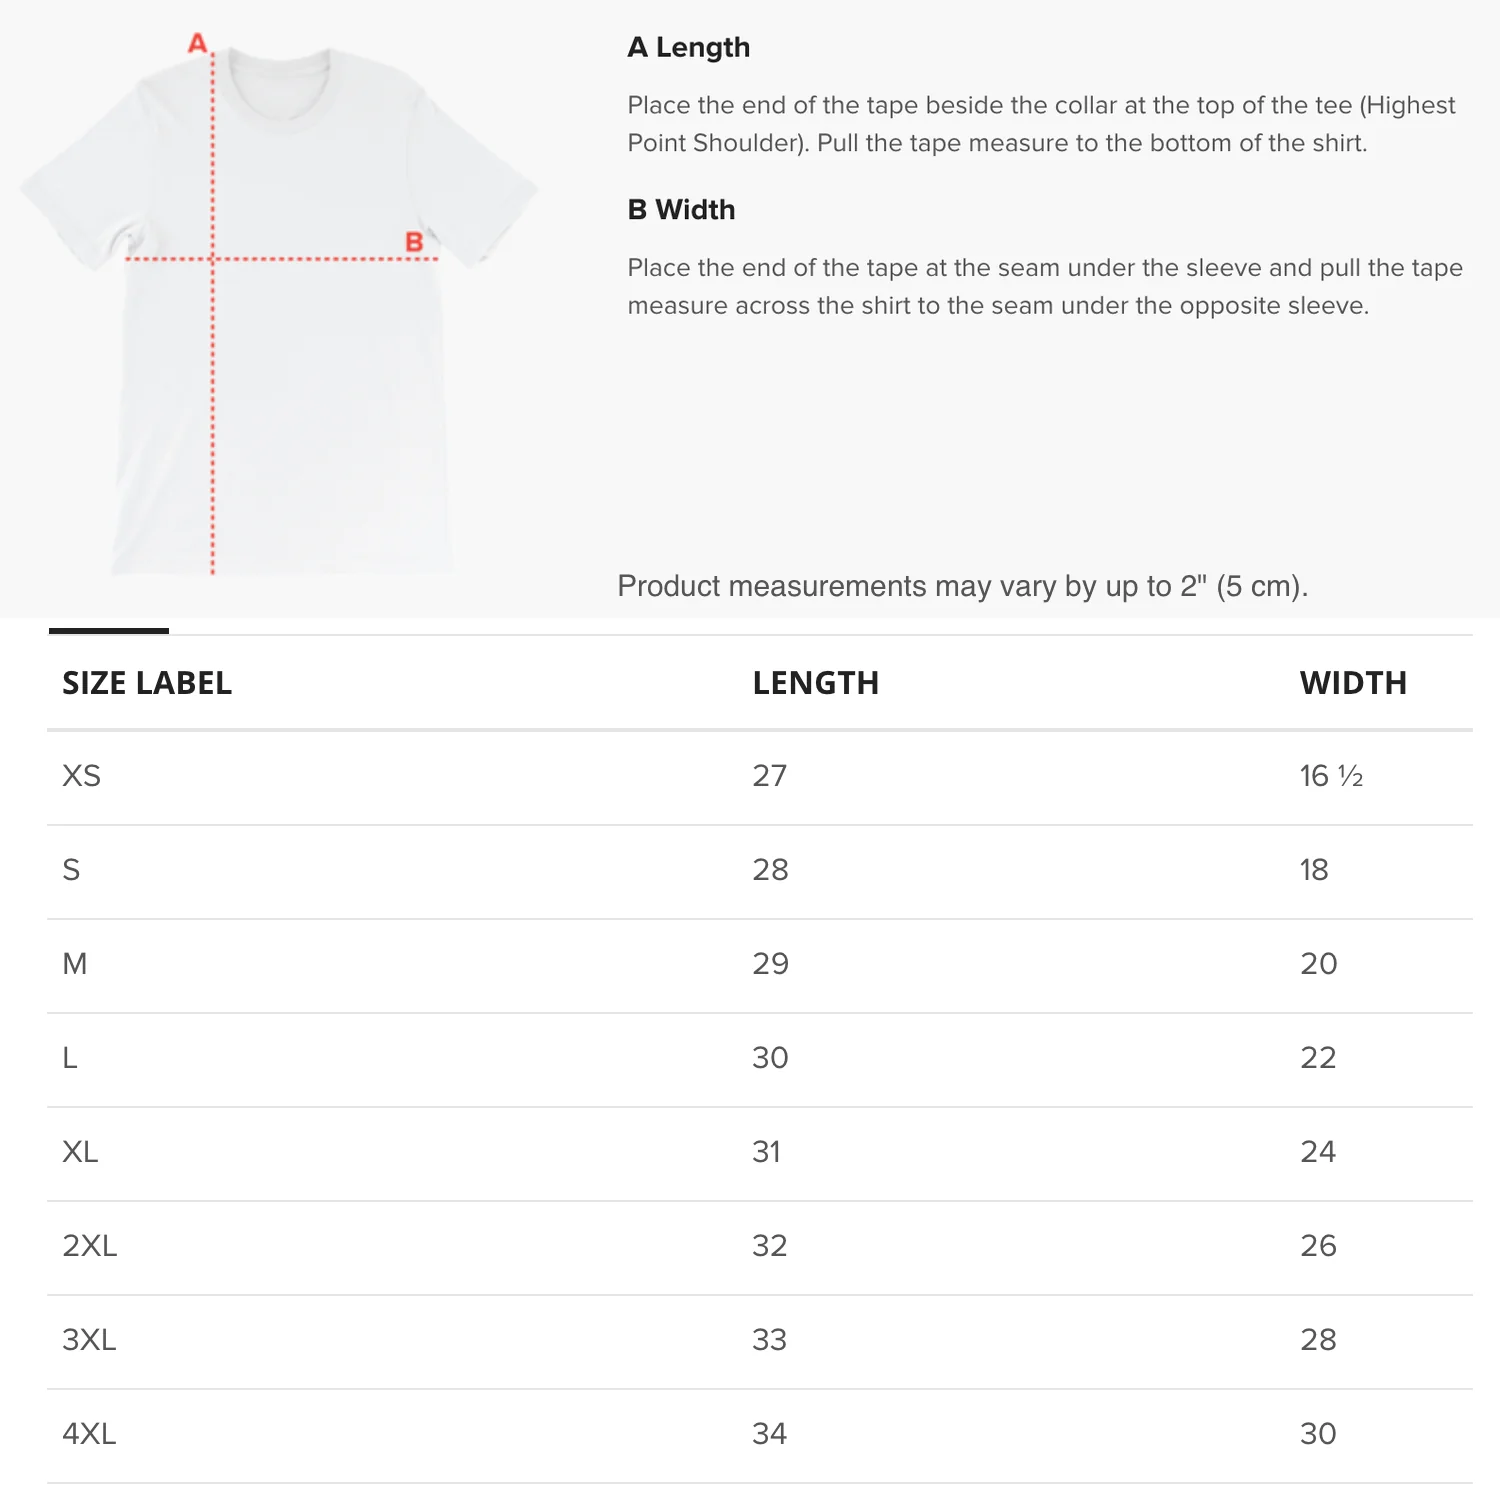Screen dimensions: 1500x1500
Task: Click the product measurements variance note
Action: pyautogui.click(x=962, y=586)
